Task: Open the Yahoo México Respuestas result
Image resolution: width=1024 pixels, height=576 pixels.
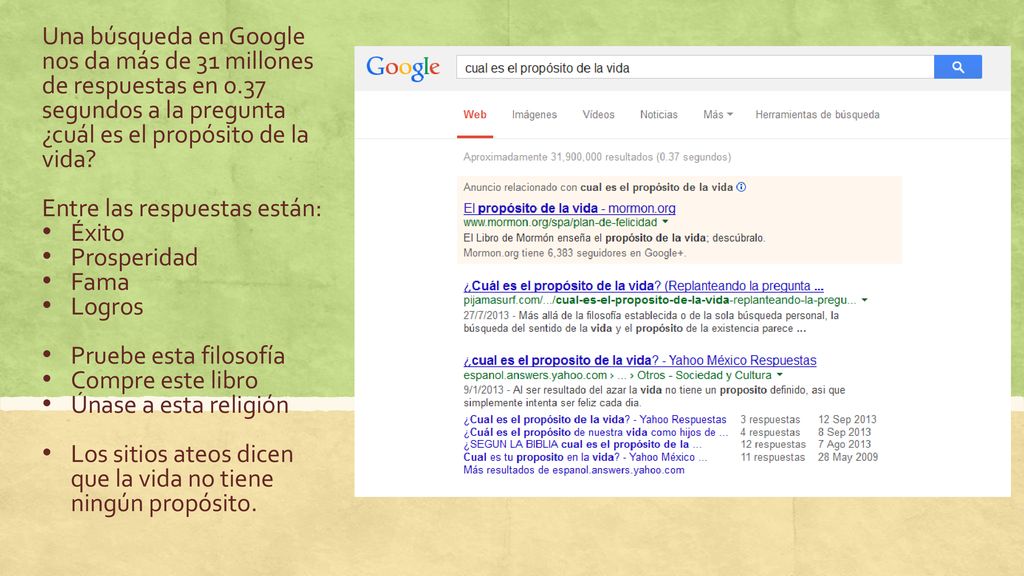Action: tap(640, 360)
